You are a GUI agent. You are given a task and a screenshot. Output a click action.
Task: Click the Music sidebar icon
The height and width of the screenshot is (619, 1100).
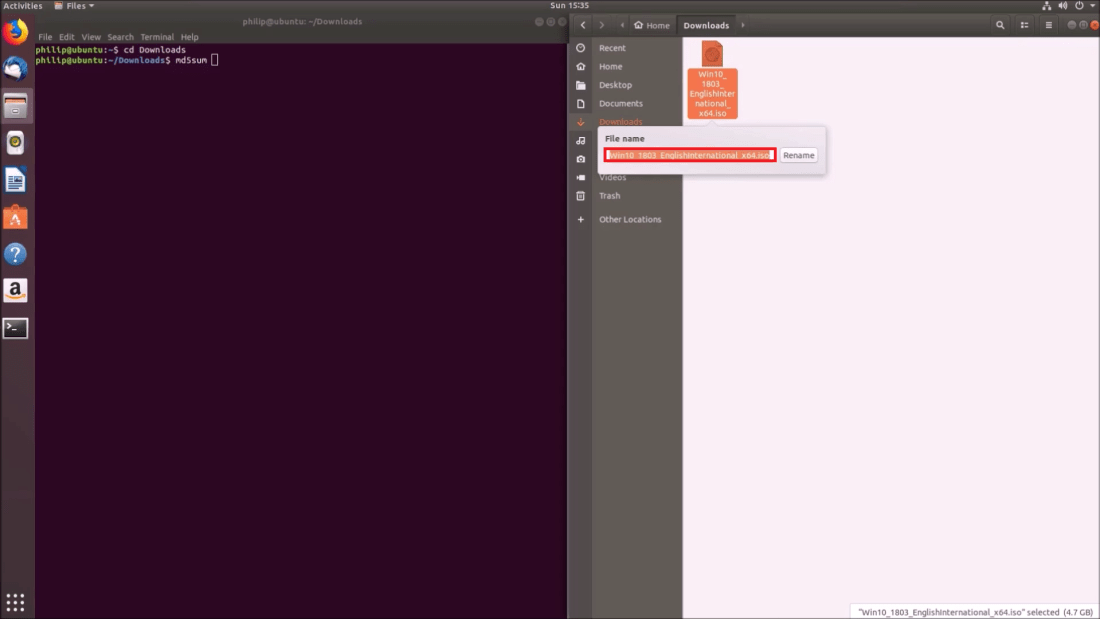pyautogui.click(x=581, y=140)
